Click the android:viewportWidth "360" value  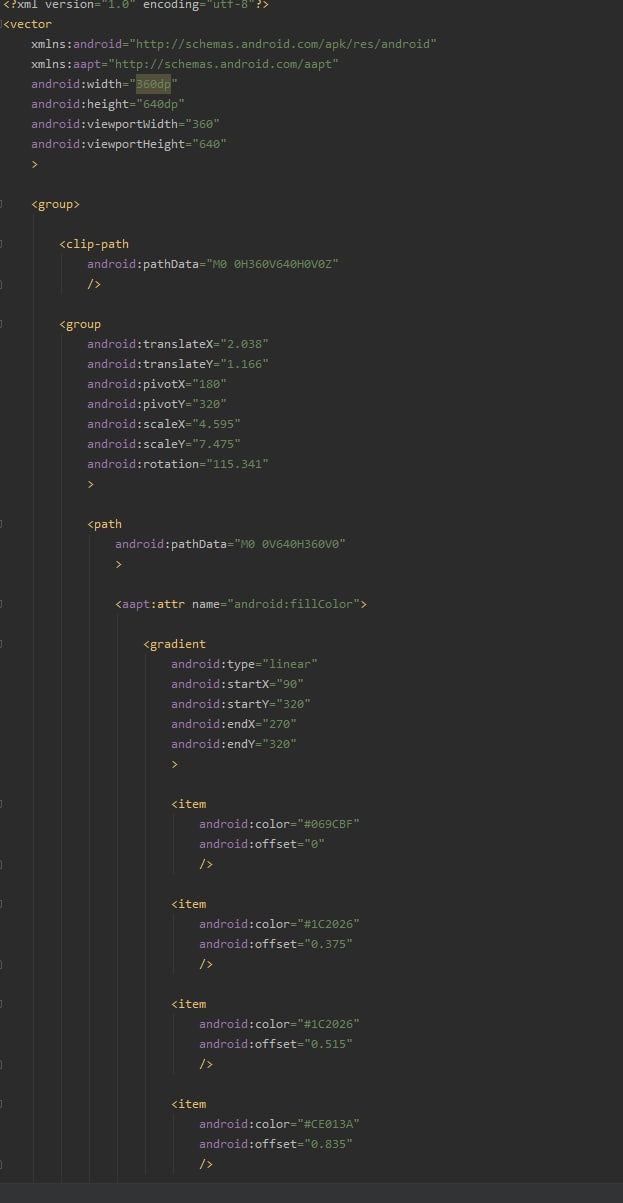[200, 124]
